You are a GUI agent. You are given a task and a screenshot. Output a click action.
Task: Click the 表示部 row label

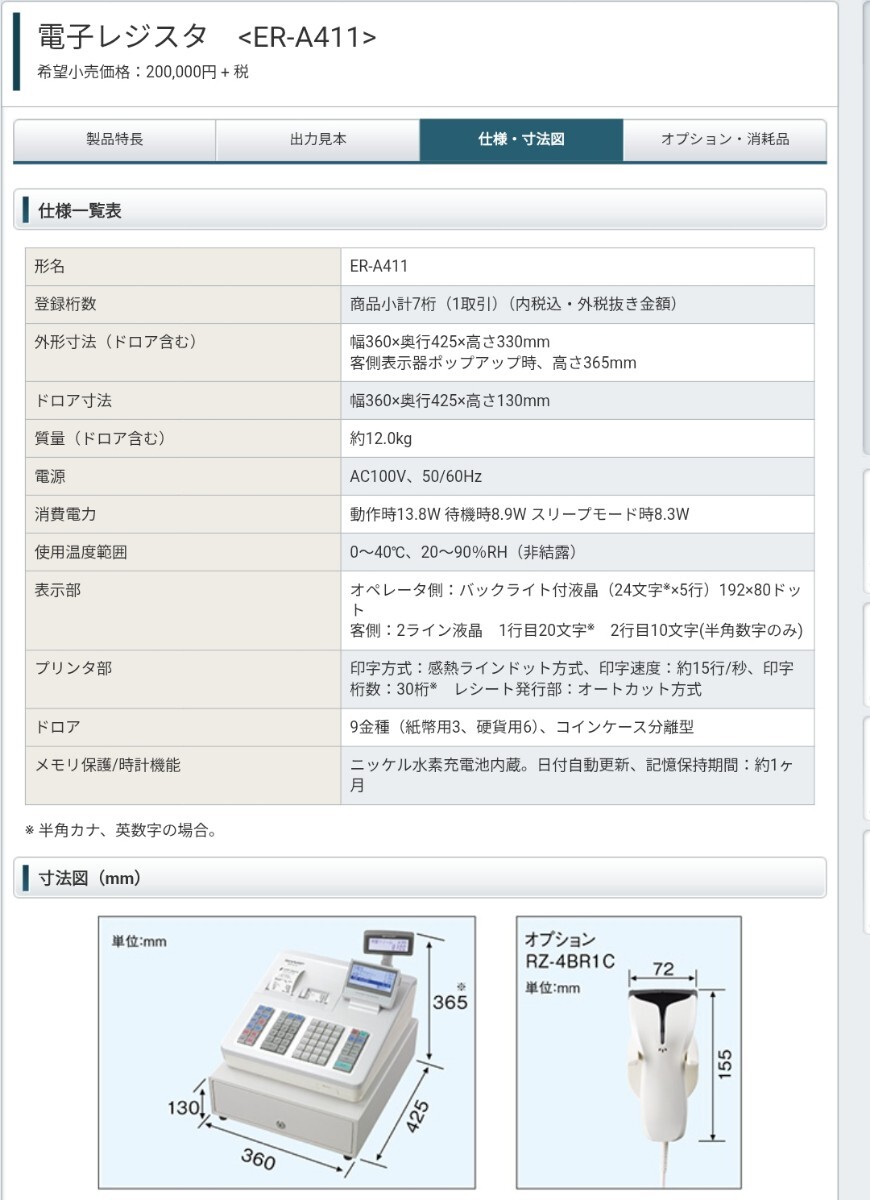58,590
